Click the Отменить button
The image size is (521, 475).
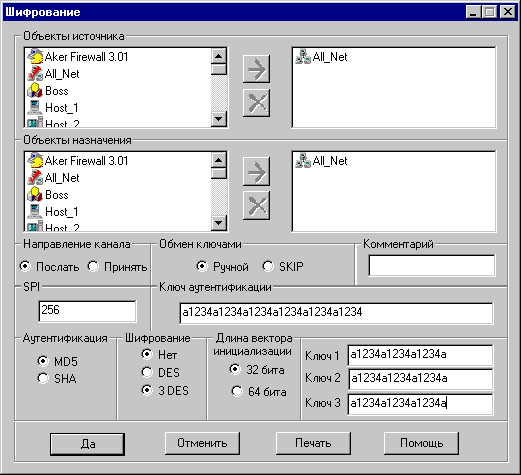coord(202,443)
